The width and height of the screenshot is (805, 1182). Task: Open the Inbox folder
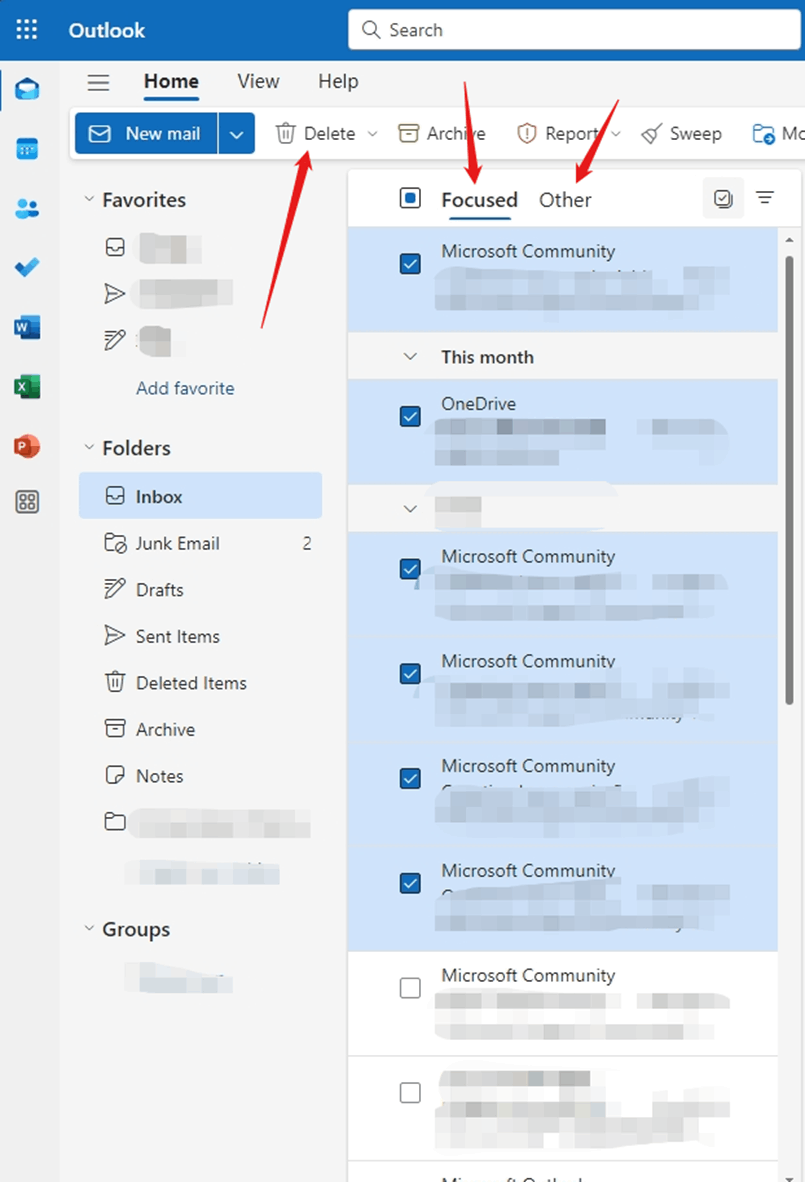200,496
